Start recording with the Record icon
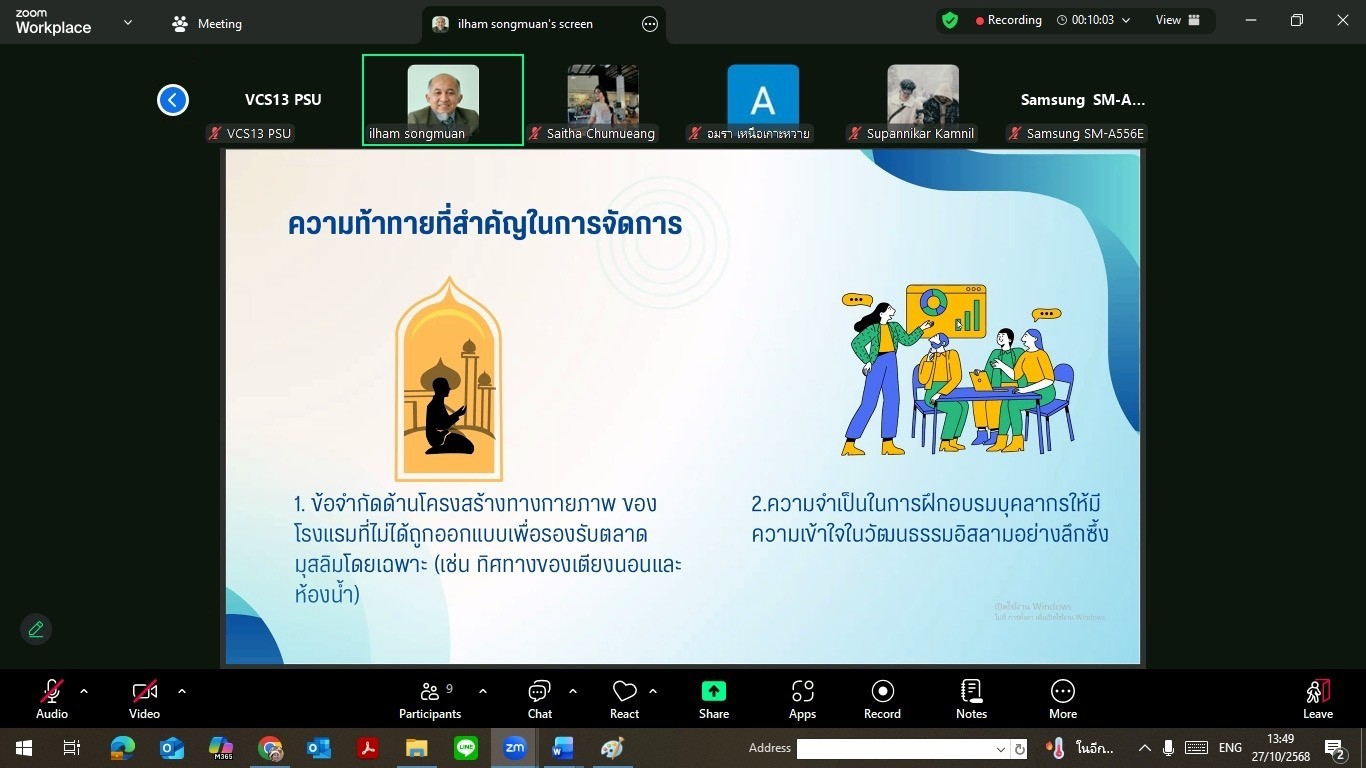1366x768 pixels. (882, 692)
